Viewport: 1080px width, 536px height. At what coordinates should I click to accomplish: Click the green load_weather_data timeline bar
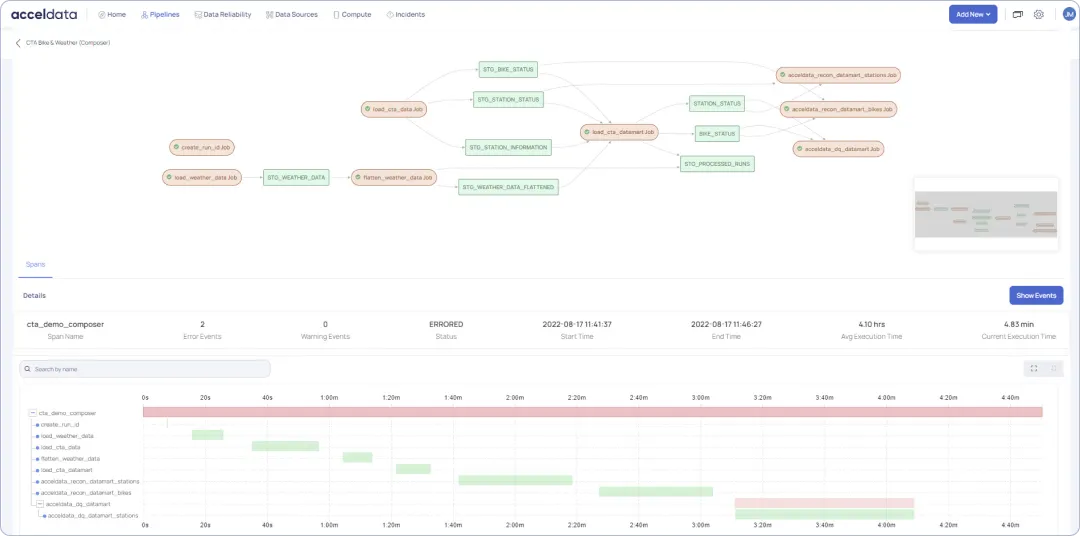pos(207,435)
